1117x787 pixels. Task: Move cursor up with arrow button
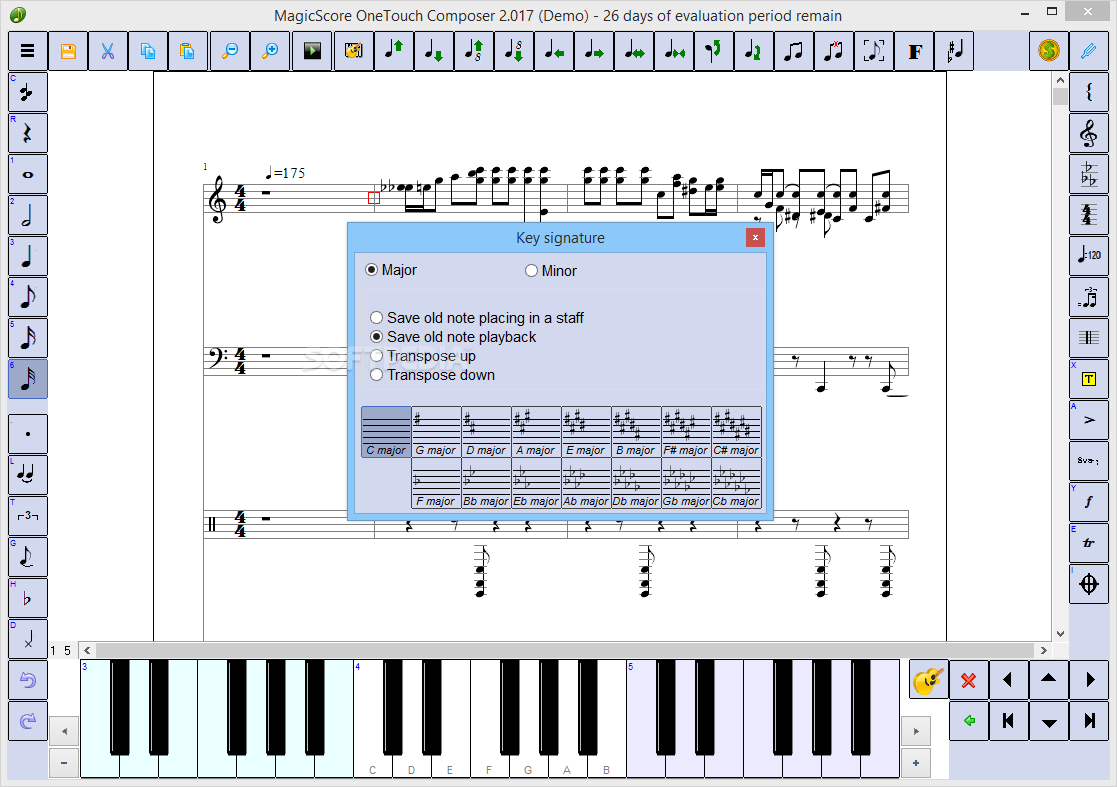(1049, 680)
